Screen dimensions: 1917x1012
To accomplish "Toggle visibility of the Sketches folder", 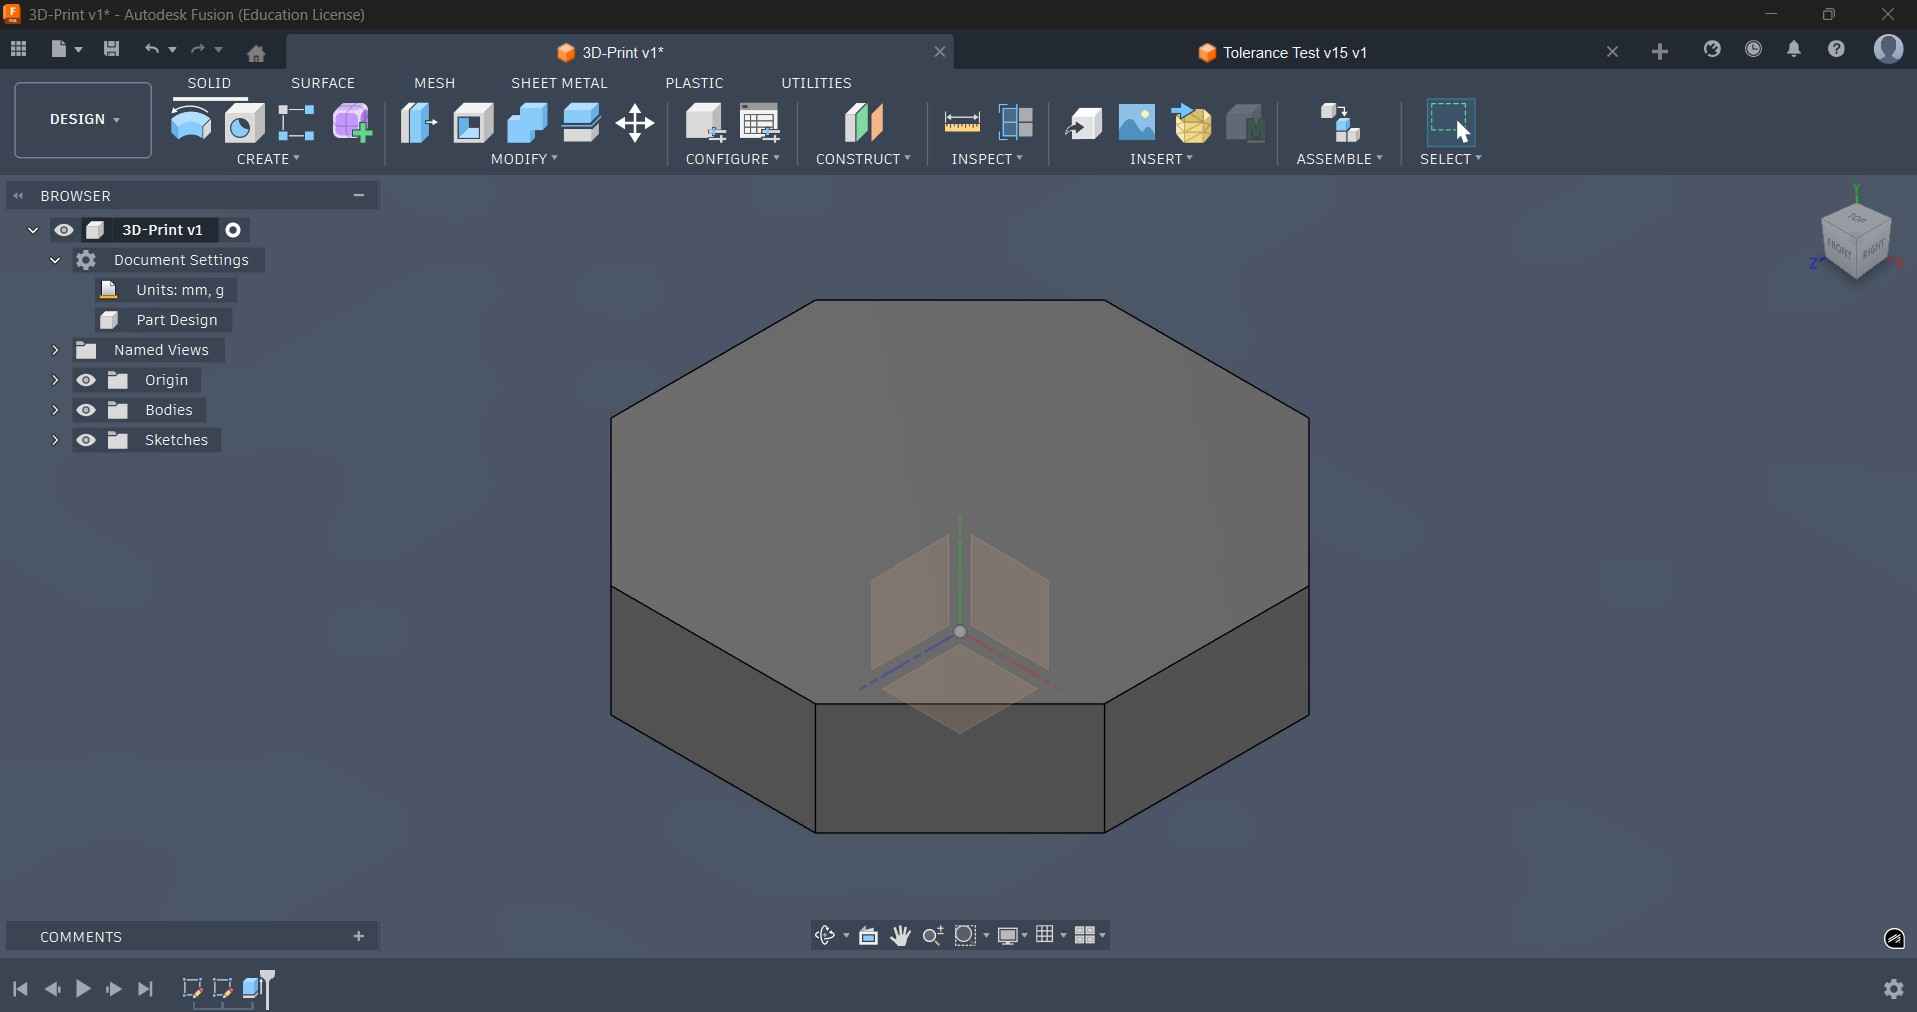I will click(x=87, y=440).
